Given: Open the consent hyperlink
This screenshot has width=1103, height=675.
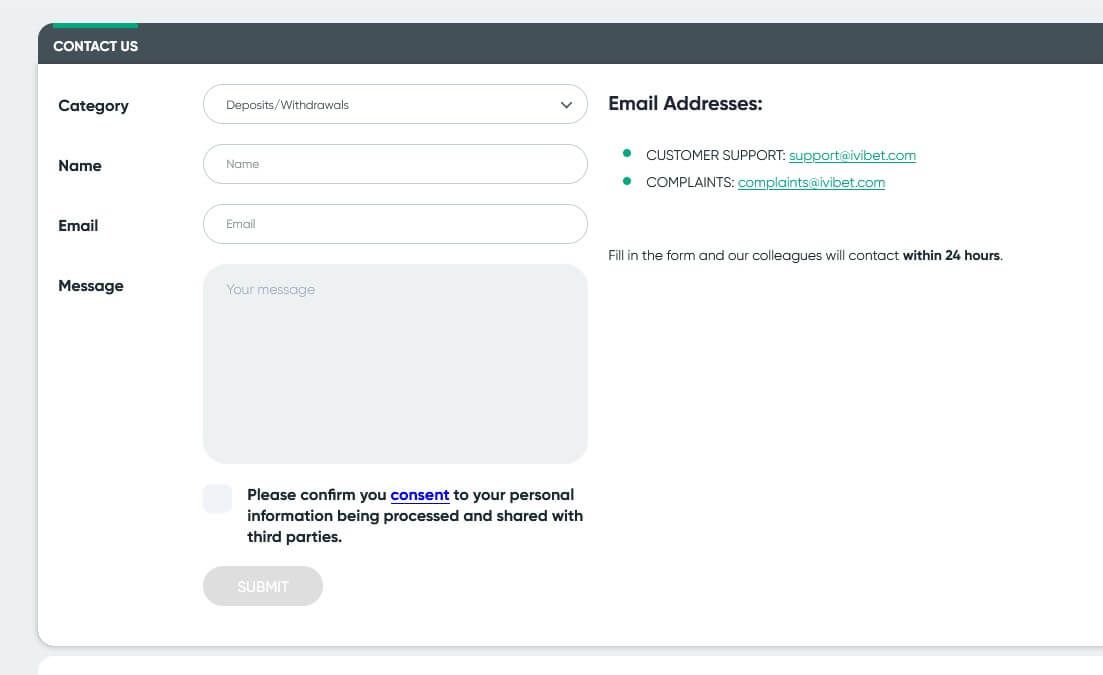Looking at the screenshot, I should (419, 495).
